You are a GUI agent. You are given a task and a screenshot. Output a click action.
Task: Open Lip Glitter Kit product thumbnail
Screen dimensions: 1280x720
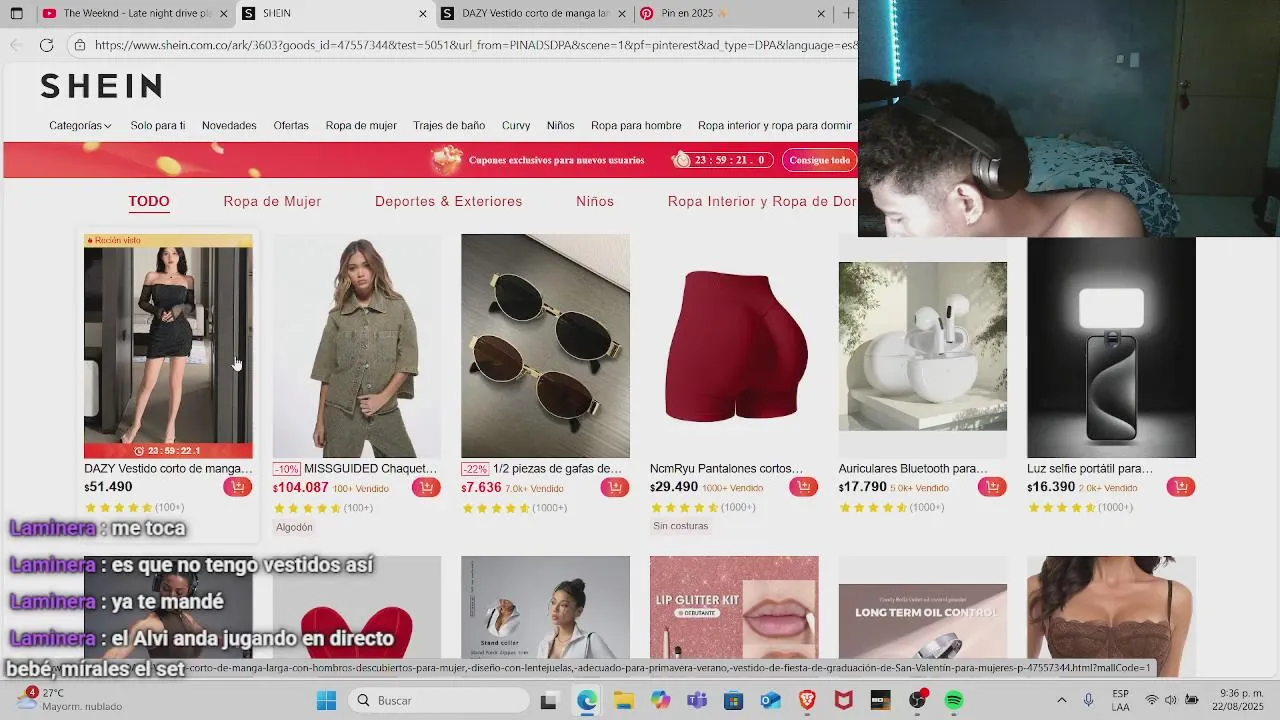tap(734, 607)
